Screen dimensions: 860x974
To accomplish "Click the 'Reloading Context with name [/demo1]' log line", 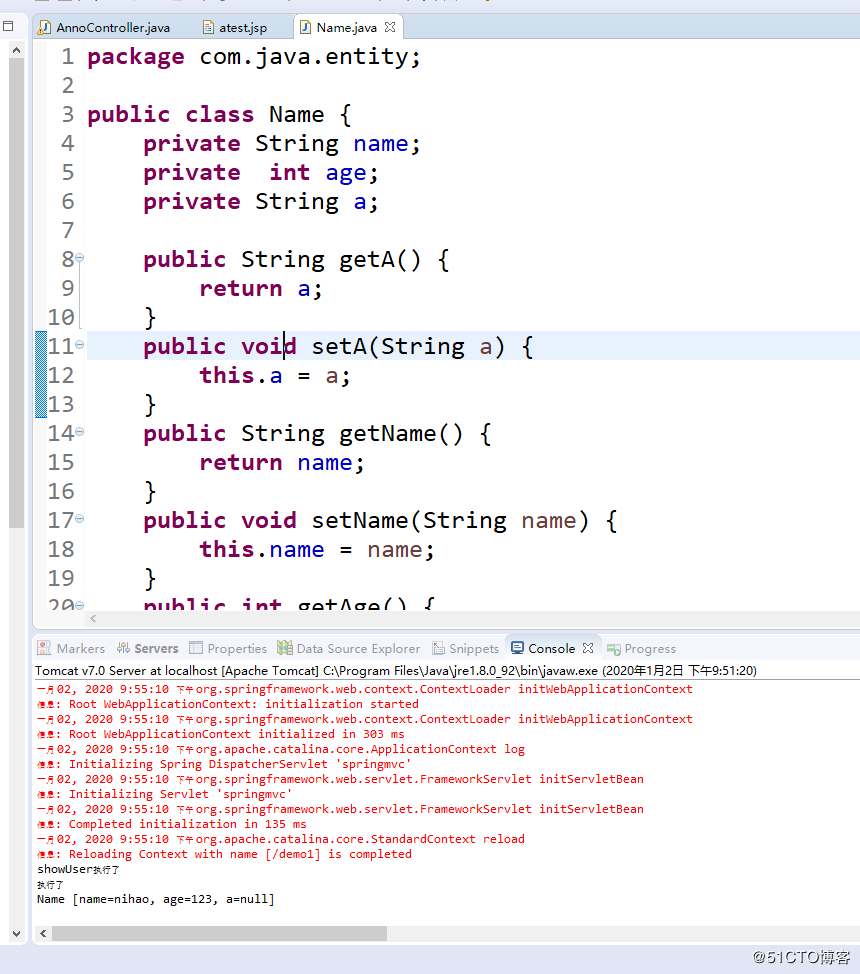I will (x=224, y=854).
